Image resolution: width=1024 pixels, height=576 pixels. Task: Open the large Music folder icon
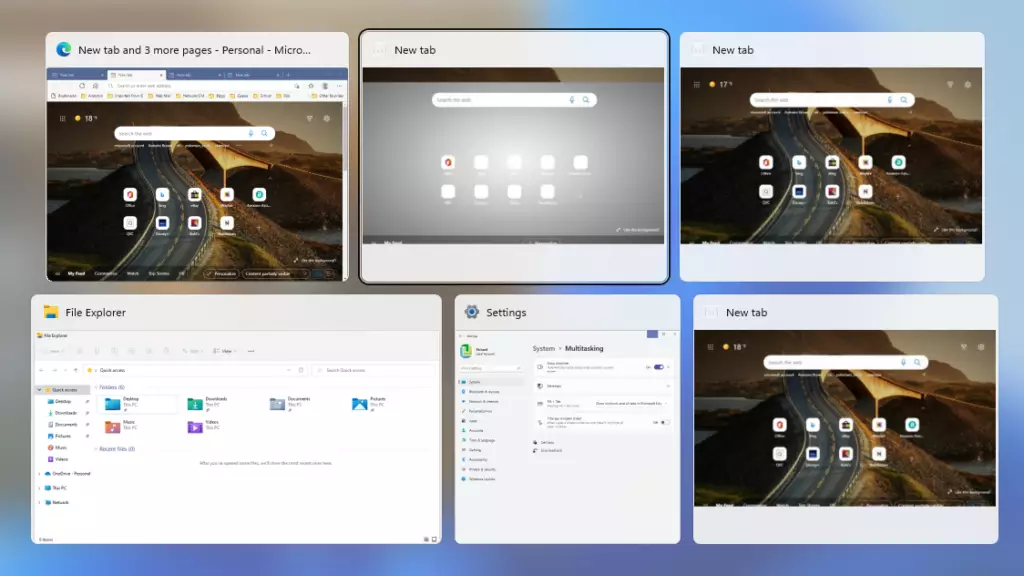point(113,427)
